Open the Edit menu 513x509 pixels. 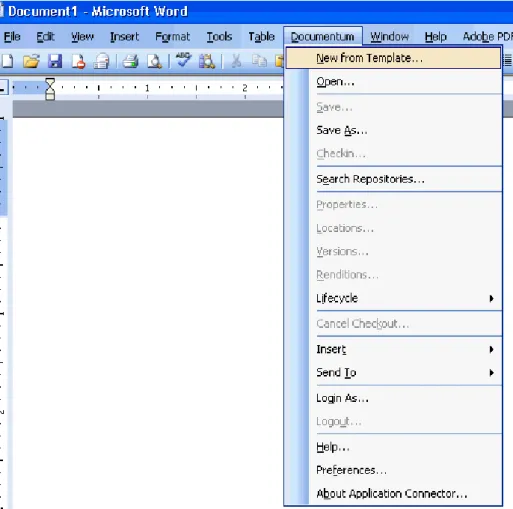[45, 36]
